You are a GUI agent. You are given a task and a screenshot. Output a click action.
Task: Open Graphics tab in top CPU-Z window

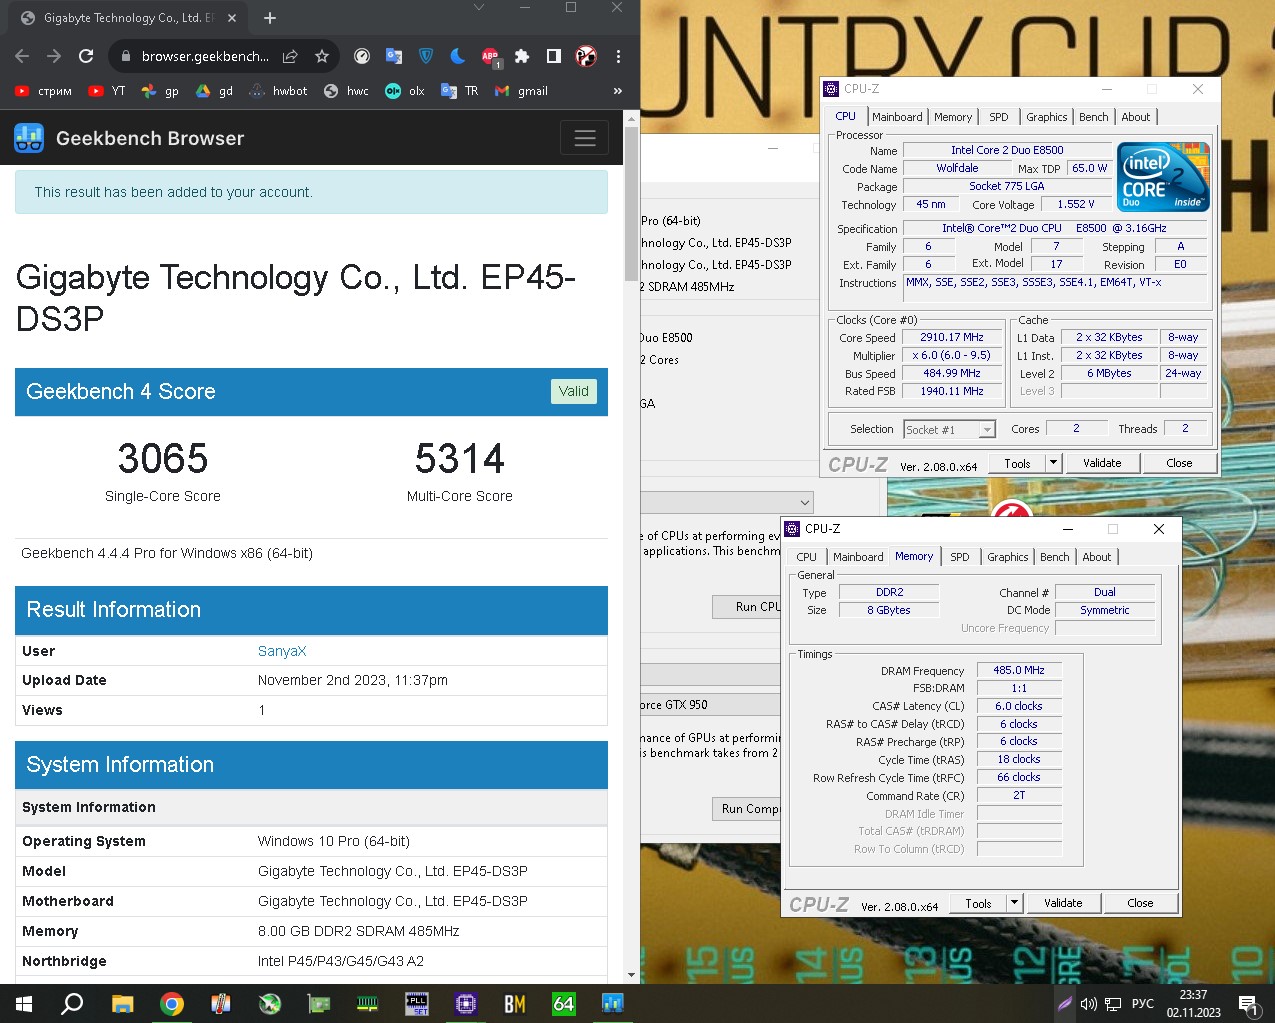[x=1047, y=117]
